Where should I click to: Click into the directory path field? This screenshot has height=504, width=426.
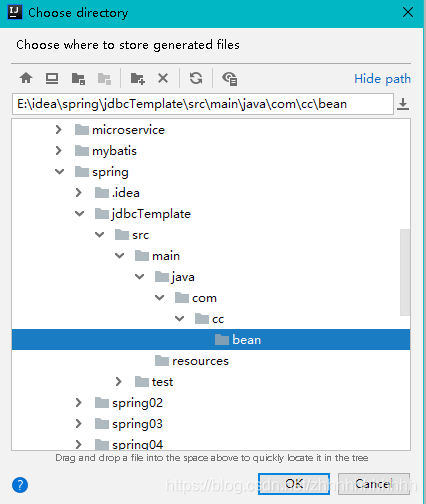click(x=203, y=104)
